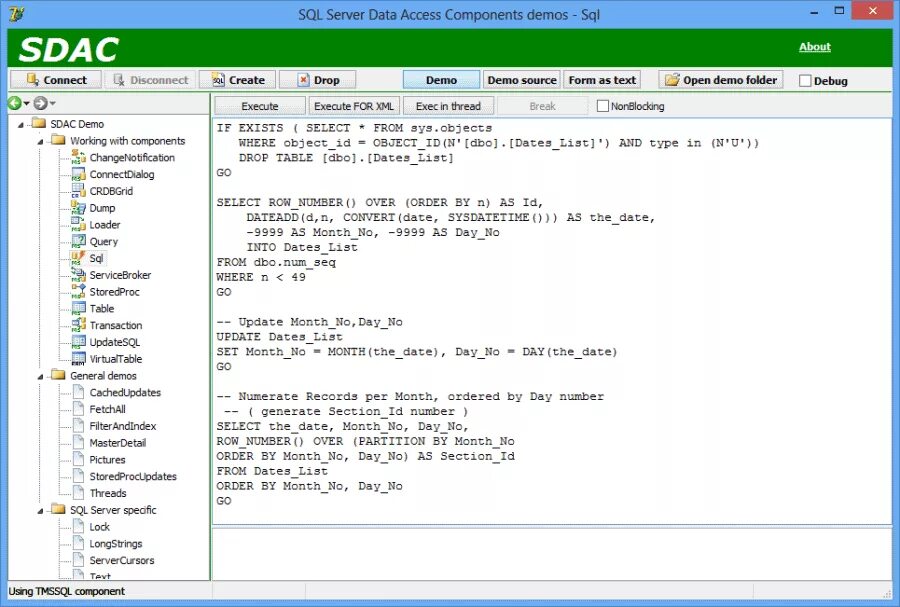Viewport: 900px width, 607px height.
Task: Click the 'WHERE n < 49' line in script
Action: 261,277
